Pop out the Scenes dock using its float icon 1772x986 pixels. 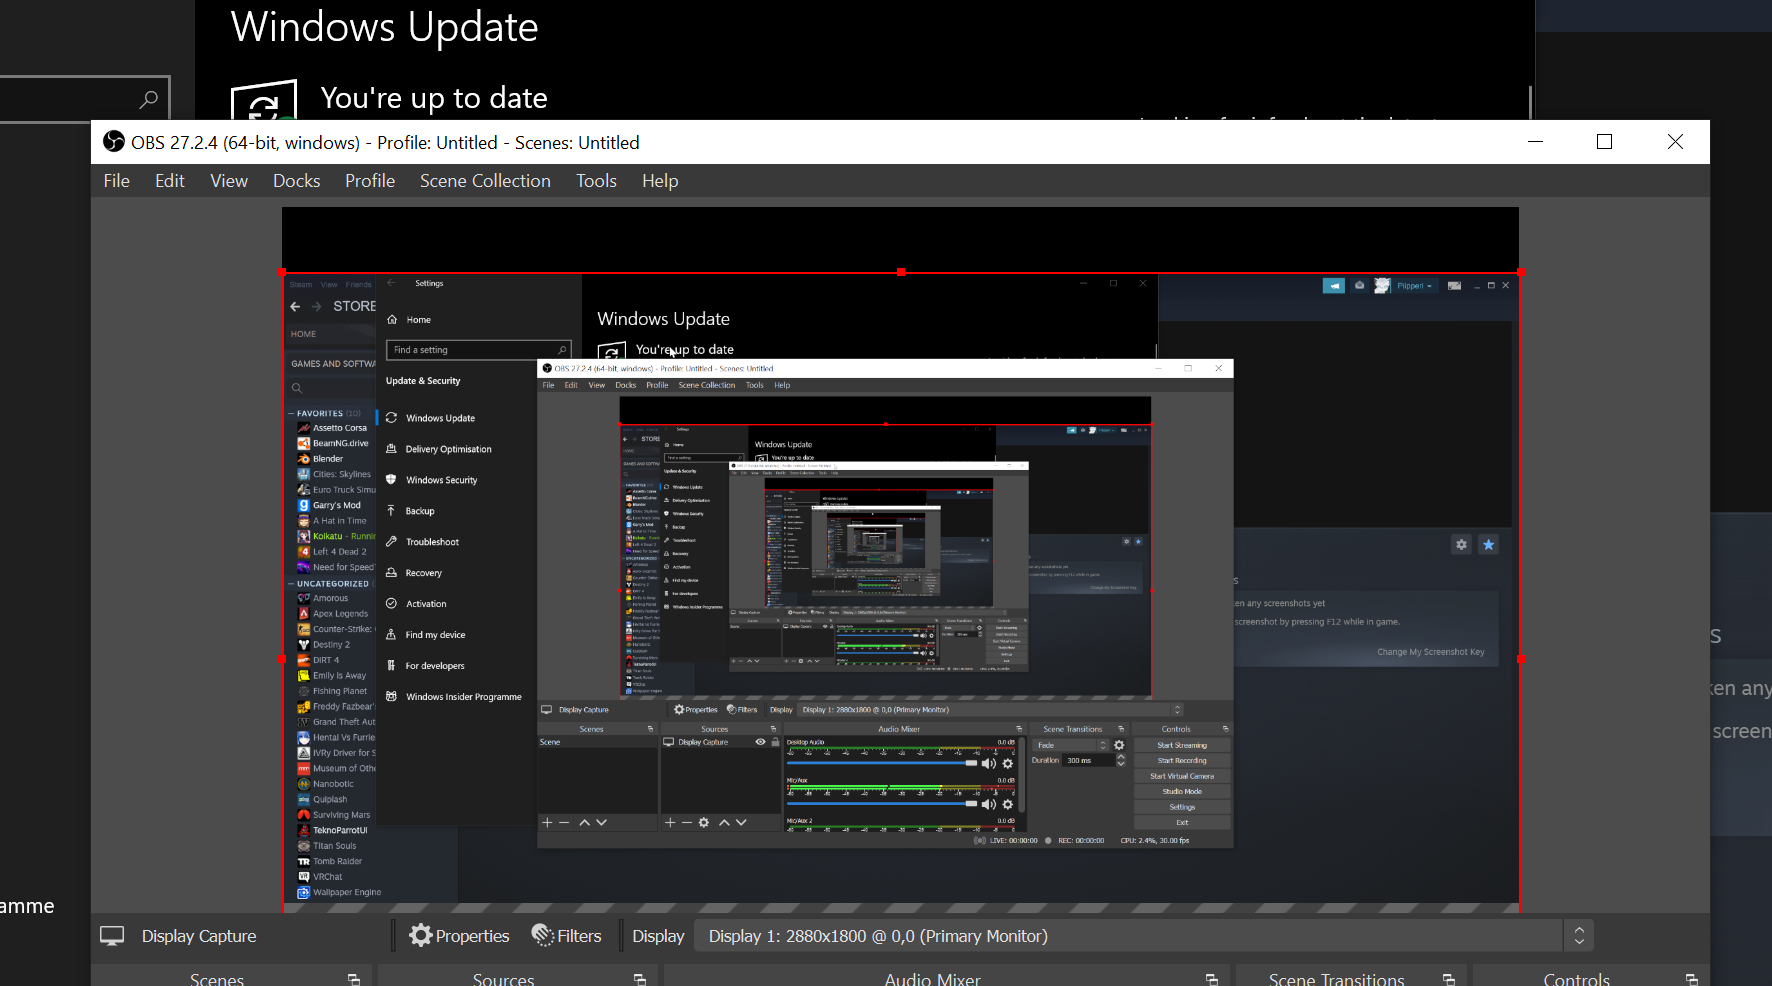[x=353, y=979]
